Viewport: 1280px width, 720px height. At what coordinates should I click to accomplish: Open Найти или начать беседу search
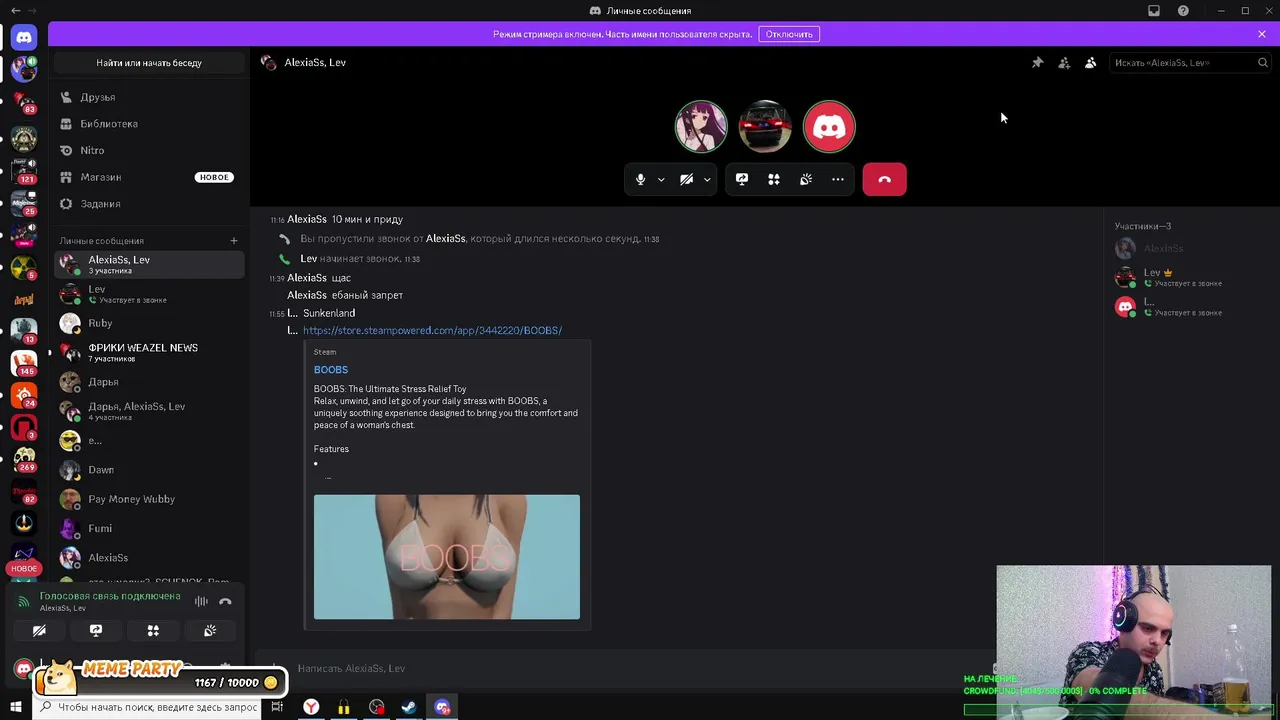pos(149,62)
